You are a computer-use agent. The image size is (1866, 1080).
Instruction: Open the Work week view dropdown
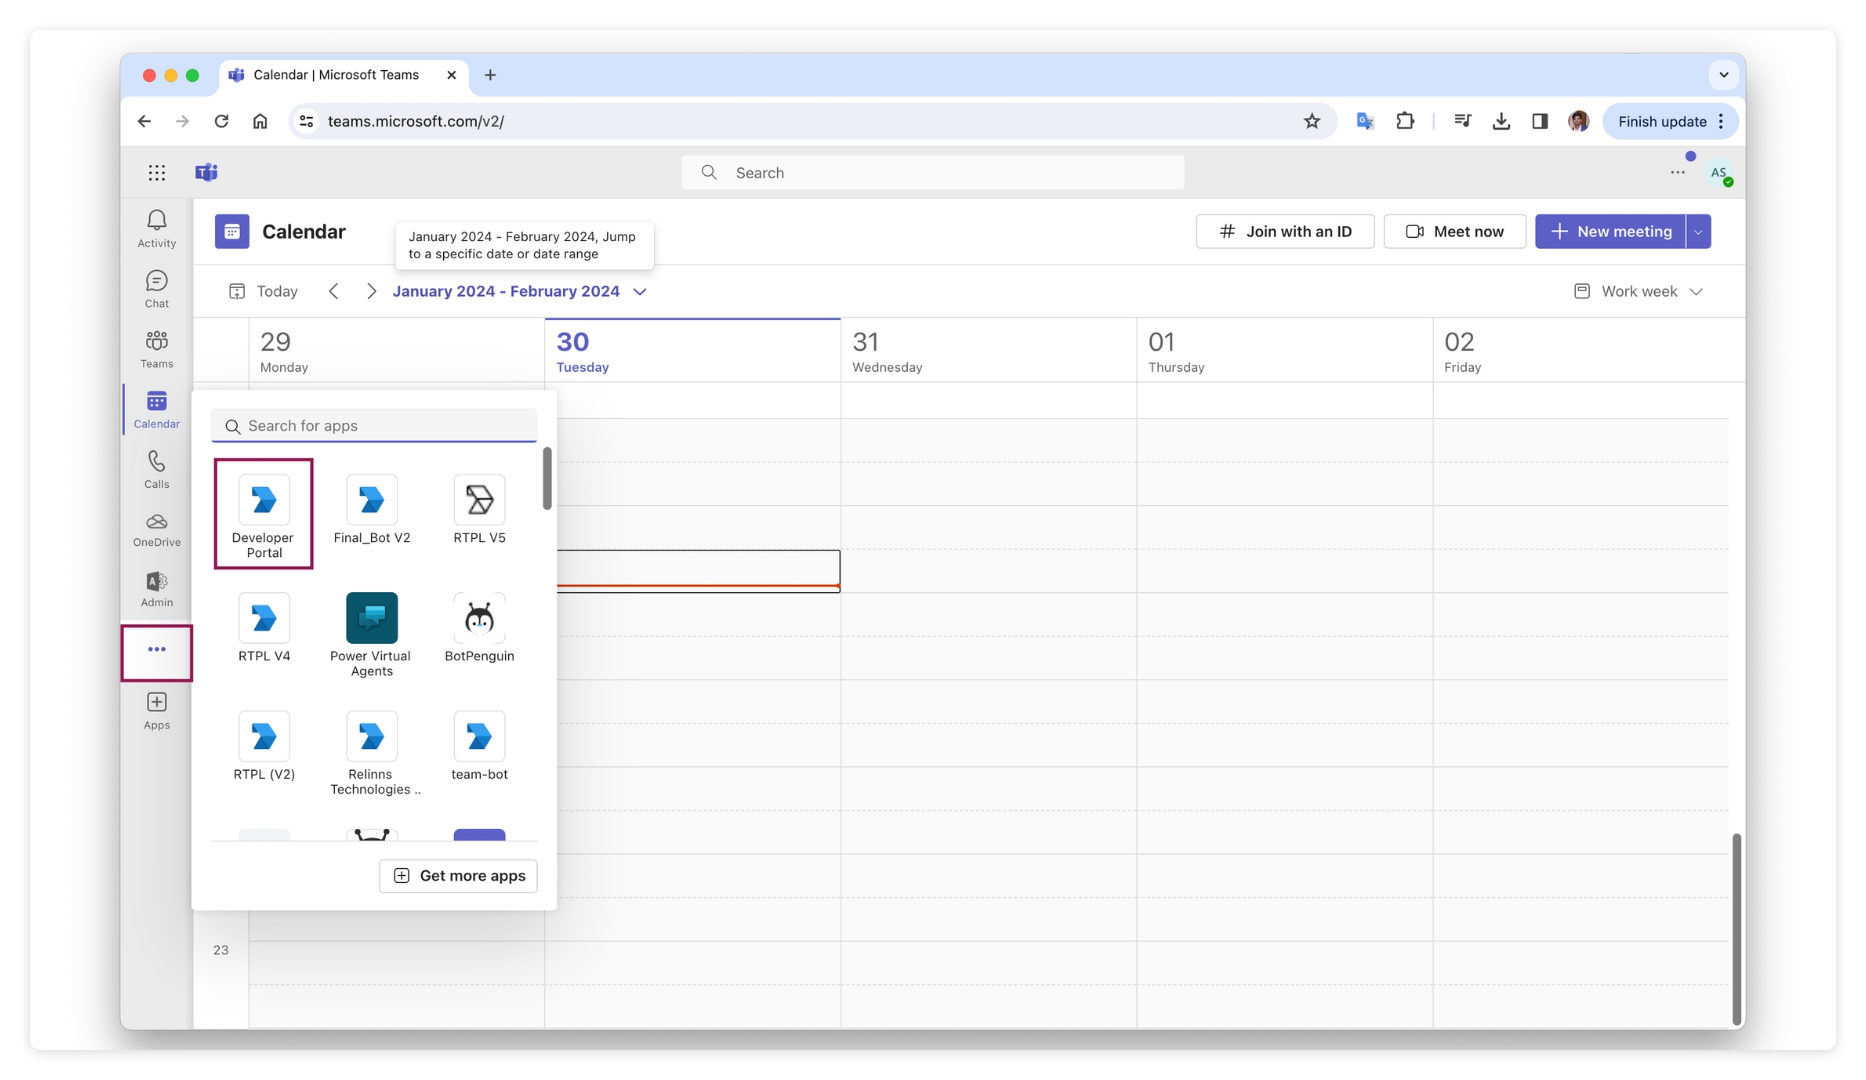point(1638,291)
